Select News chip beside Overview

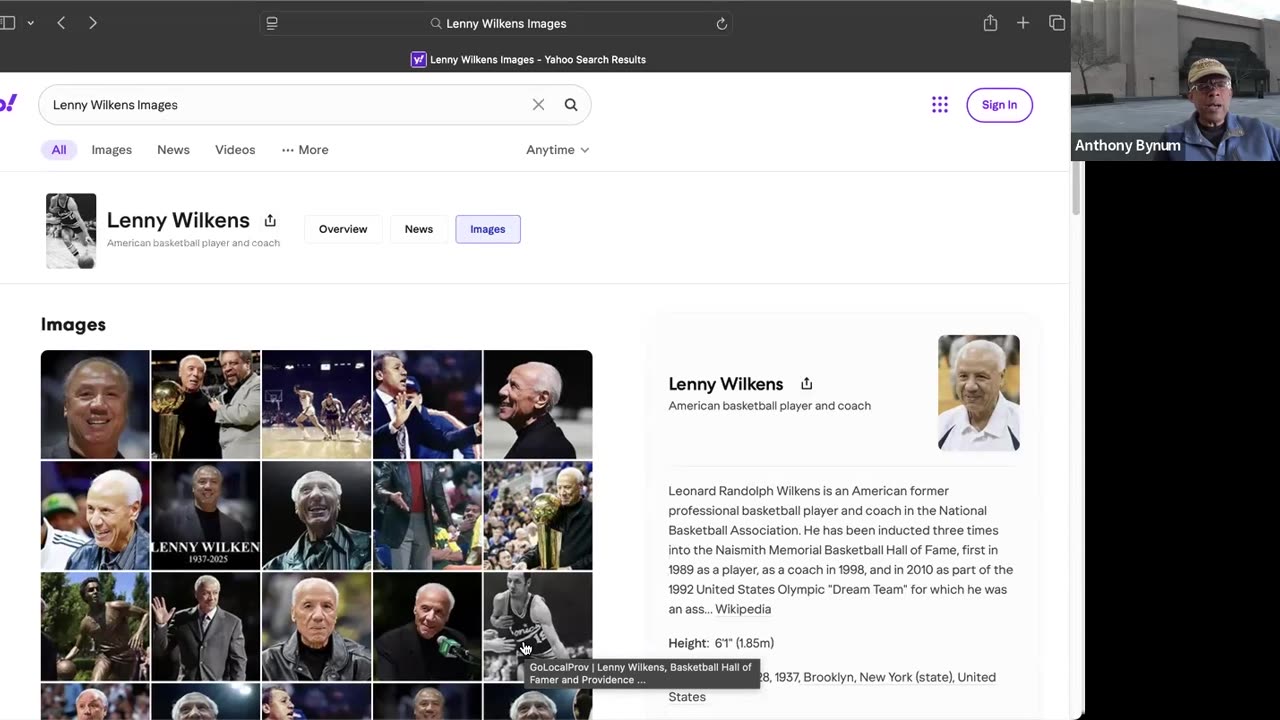(419, 229)
